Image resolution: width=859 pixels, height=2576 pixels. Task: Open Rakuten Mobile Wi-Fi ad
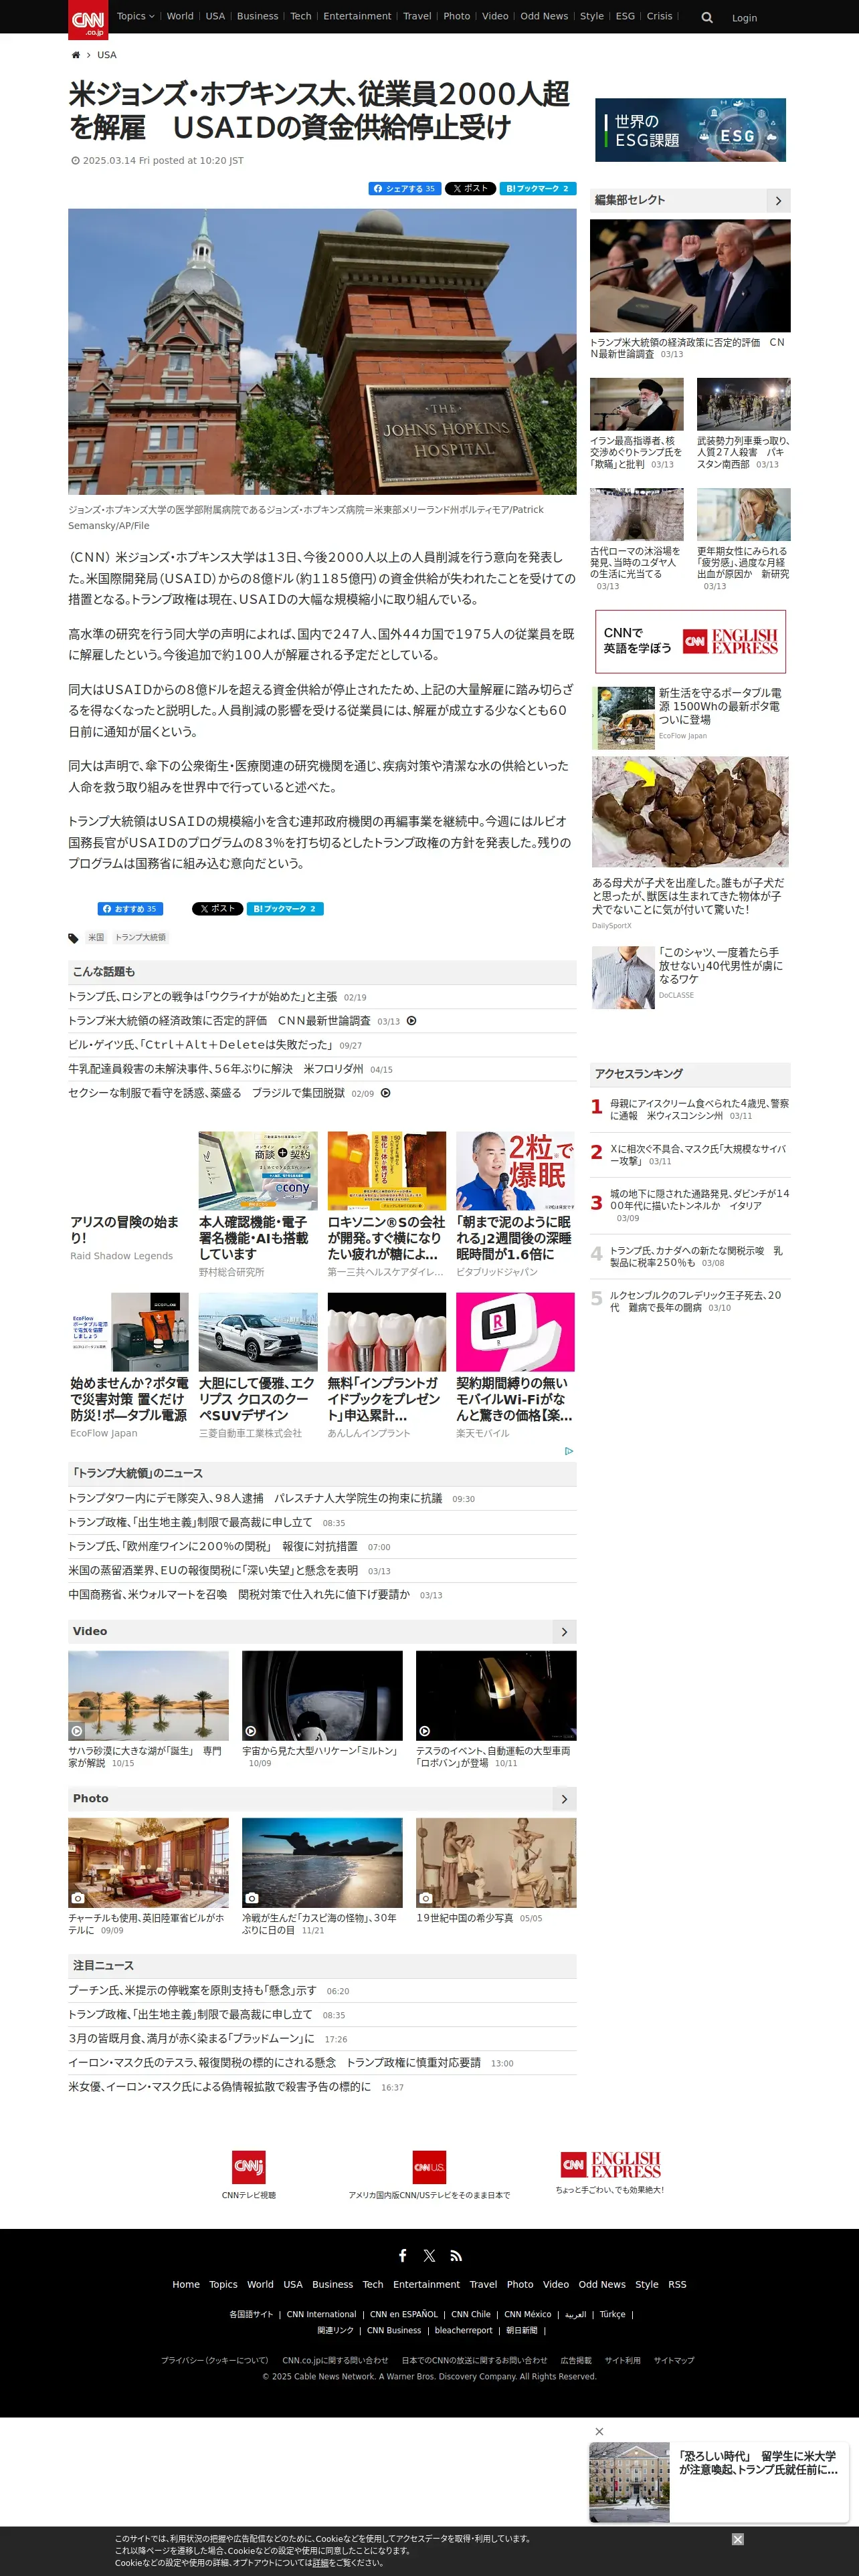(x=515, y=1365)
